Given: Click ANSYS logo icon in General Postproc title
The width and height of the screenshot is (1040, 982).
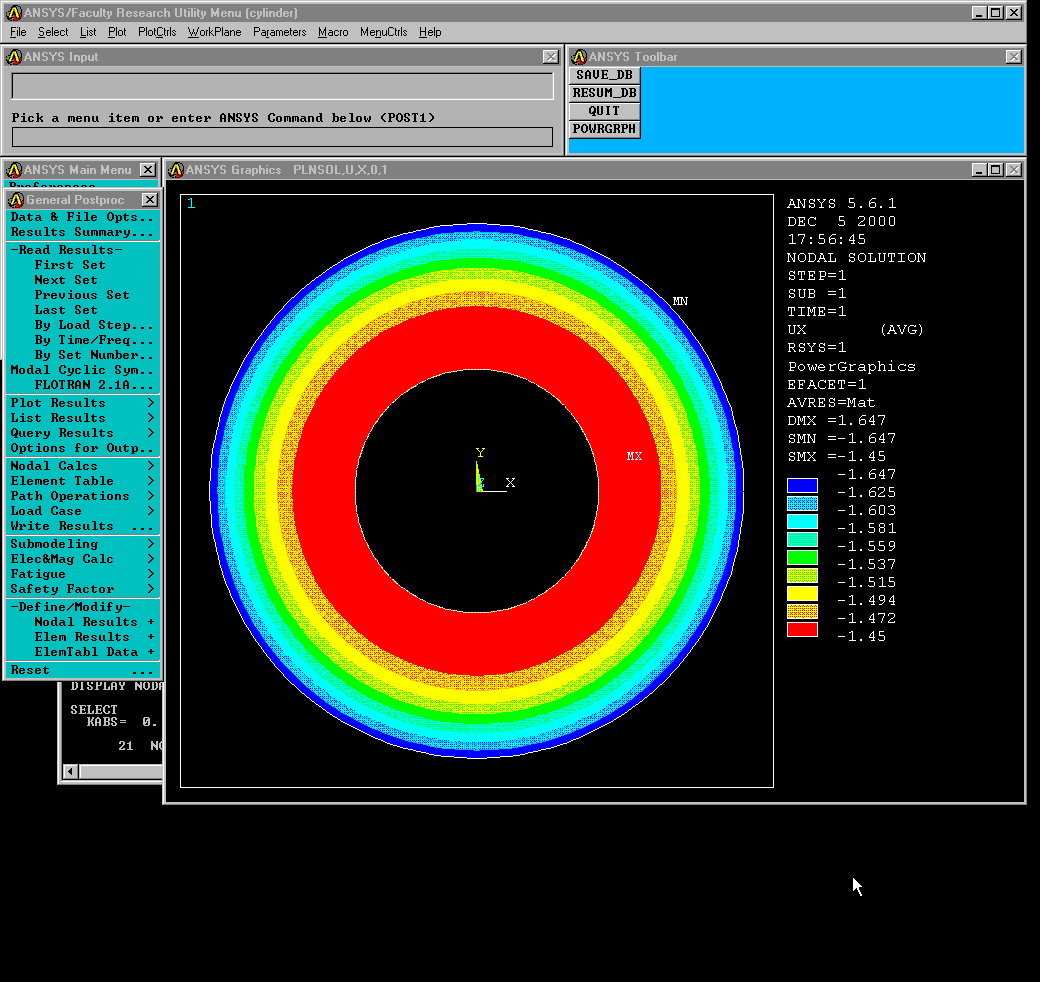Looking at the screenshot, I should click(17, 200).
